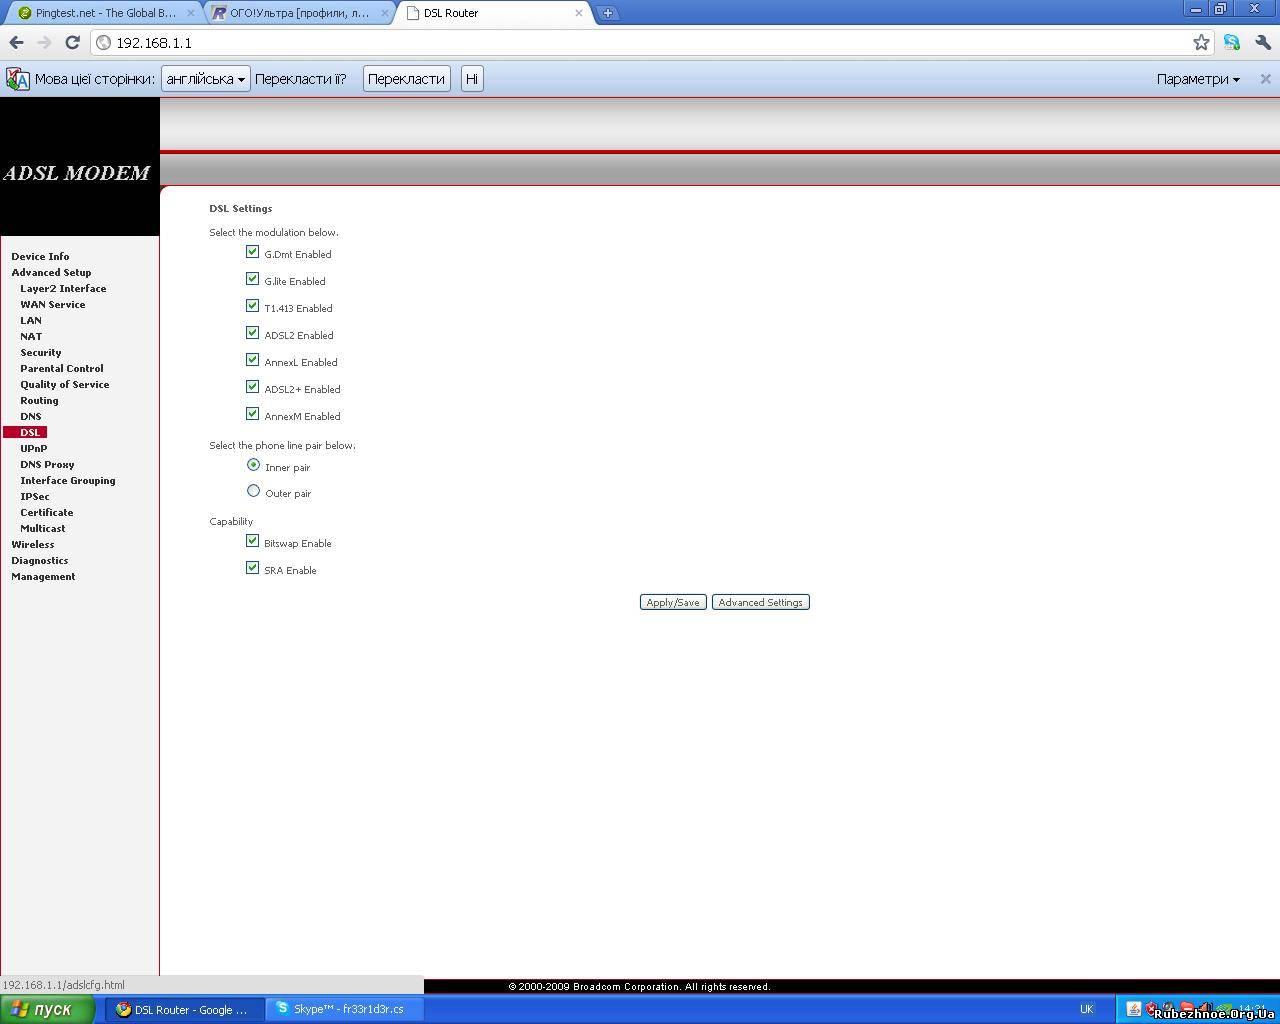Select the Inner pair radio button
1280x1024 pixels.
pyautogui.click(x=253, y=465)
